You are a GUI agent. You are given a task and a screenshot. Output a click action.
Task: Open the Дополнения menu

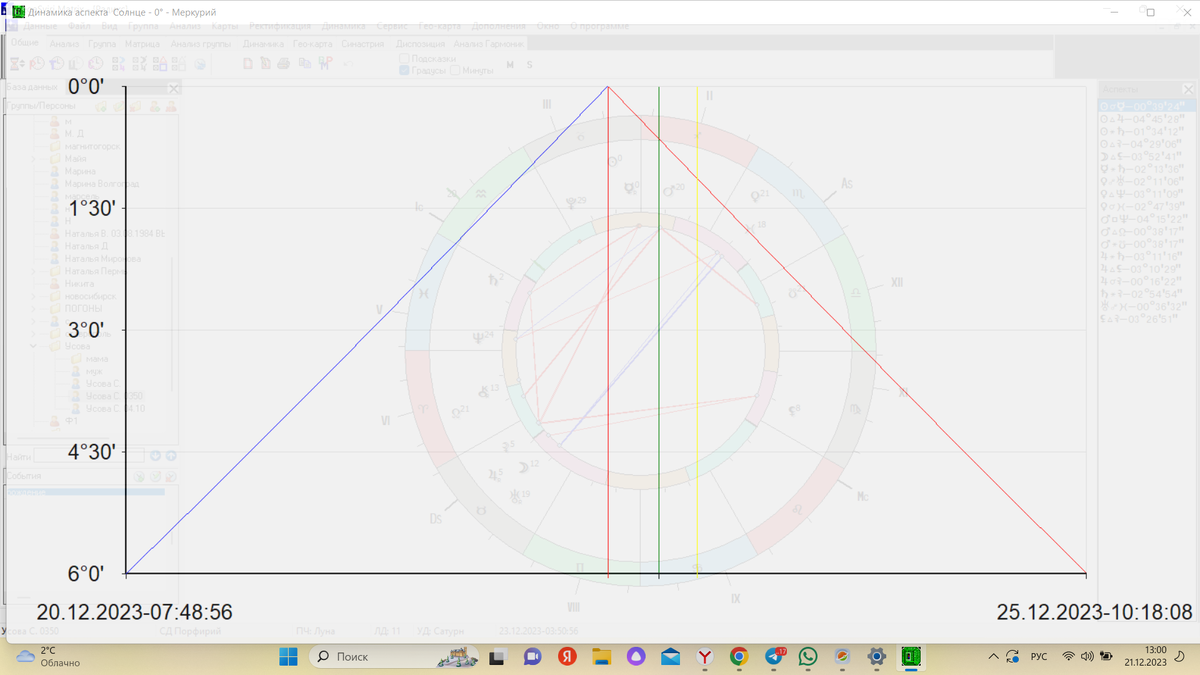coord(499,26)
